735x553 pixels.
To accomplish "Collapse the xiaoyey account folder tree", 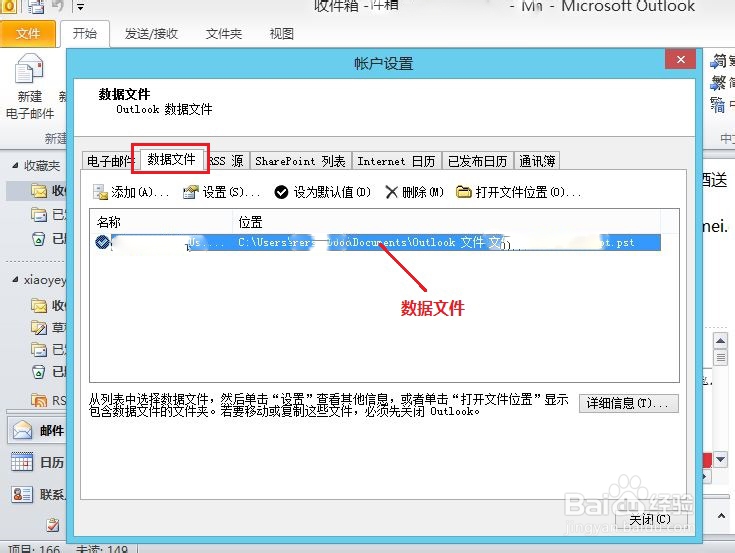I will (15, 279).
